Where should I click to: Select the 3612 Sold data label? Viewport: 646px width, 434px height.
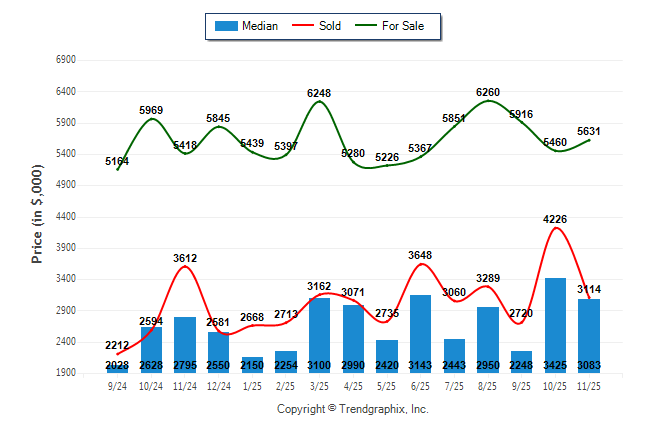tap(185, 258)
